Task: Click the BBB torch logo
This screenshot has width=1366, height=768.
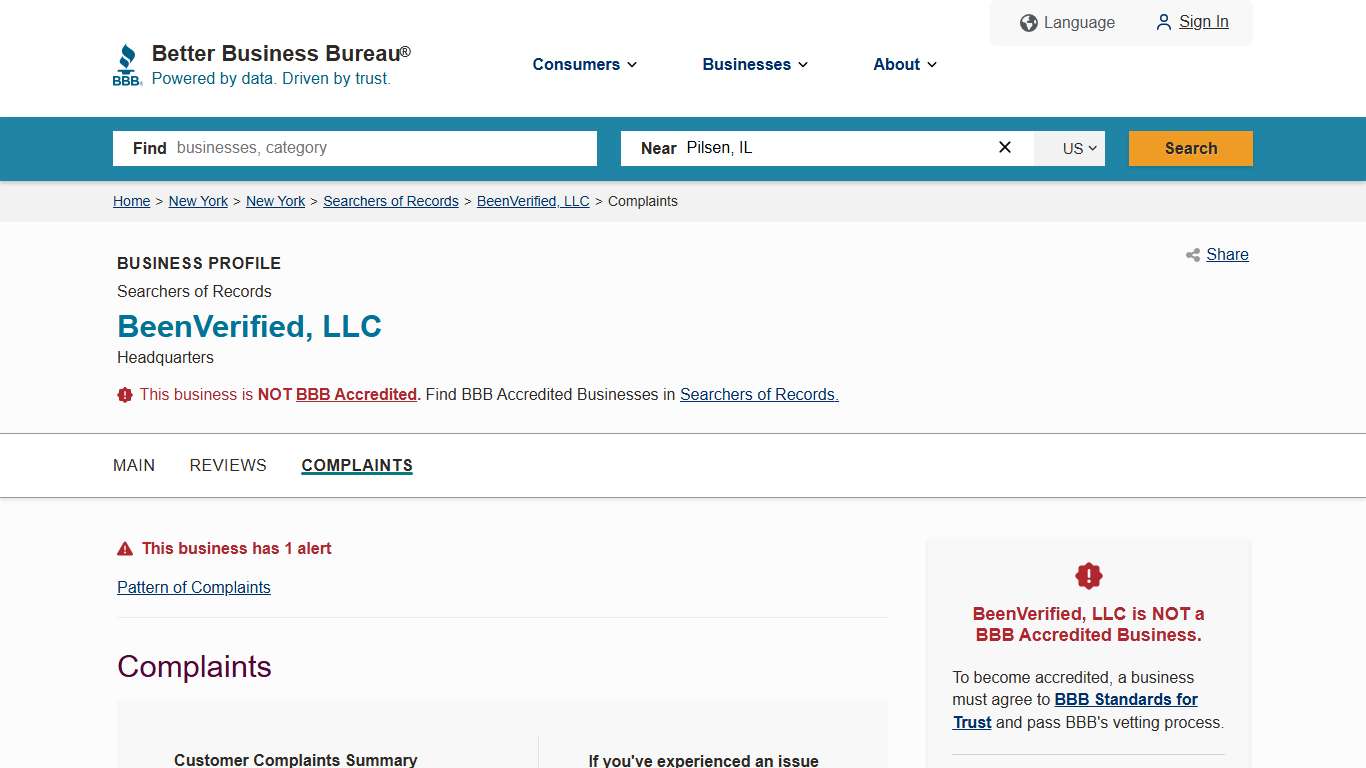Action: point(127,63)
